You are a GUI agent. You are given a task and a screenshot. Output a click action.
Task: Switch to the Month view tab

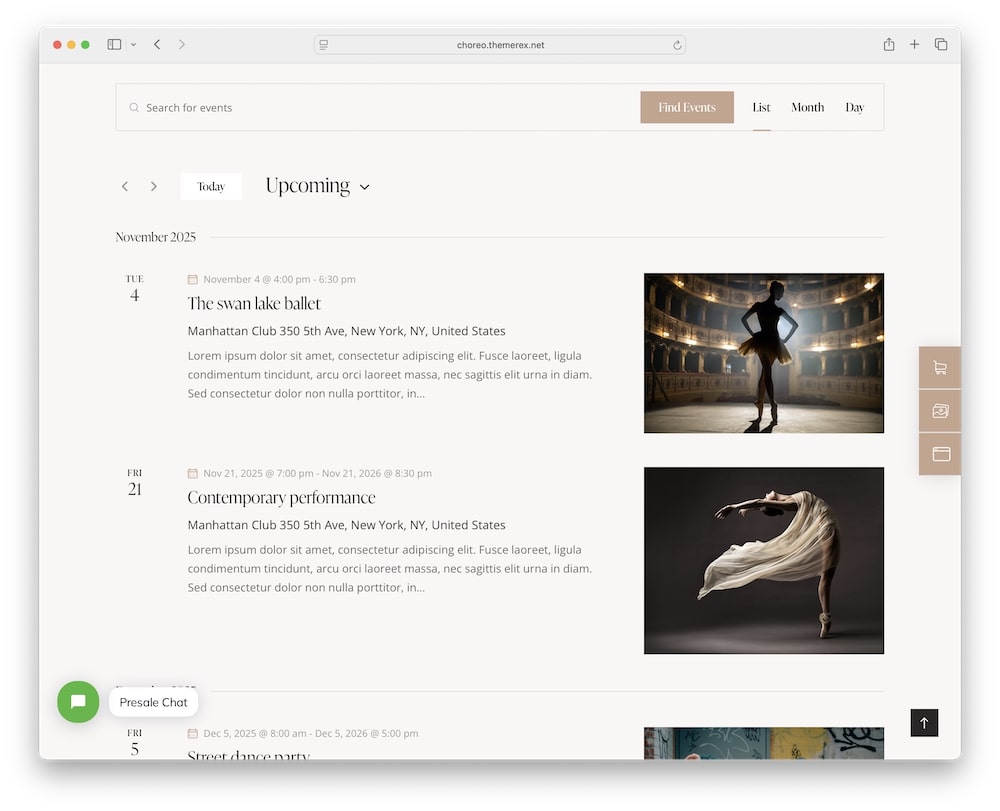tap(807, 107)
